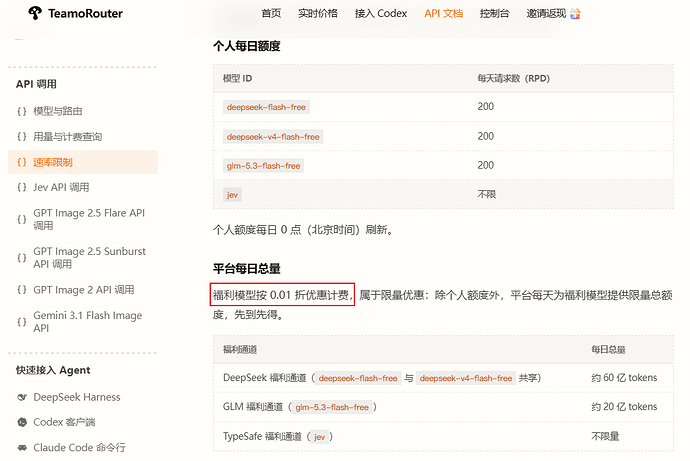
Task: Click the 个人每日额度 heading
Action: point(246,46)
